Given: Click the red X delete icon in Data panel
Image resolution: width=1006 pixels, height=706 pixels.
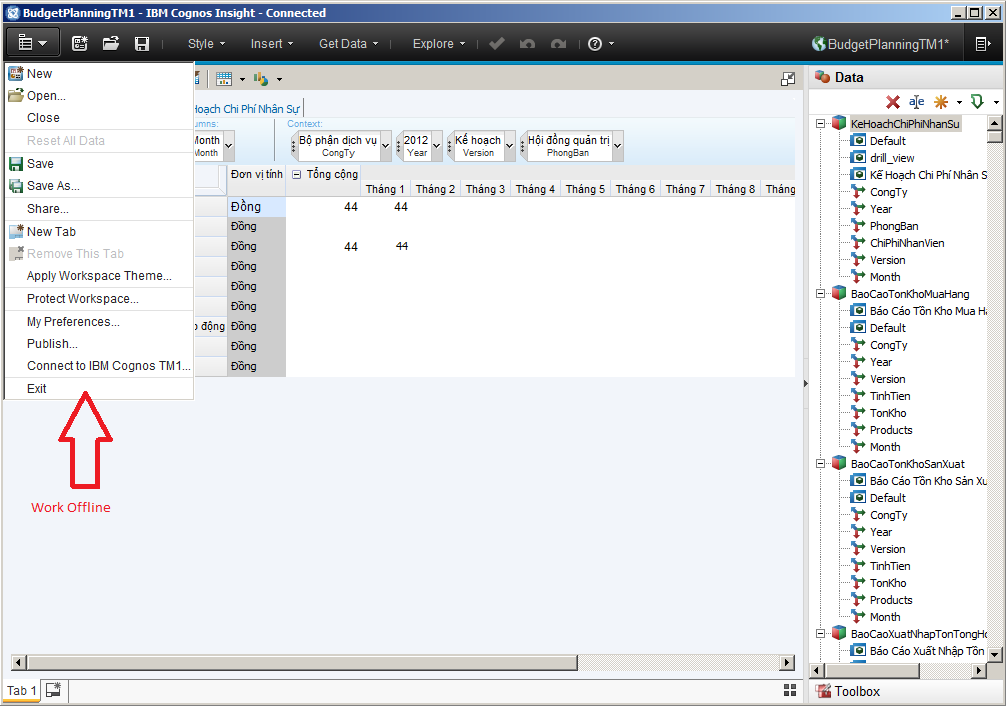Looking at the screenshot, I should [x=892, y=101].
